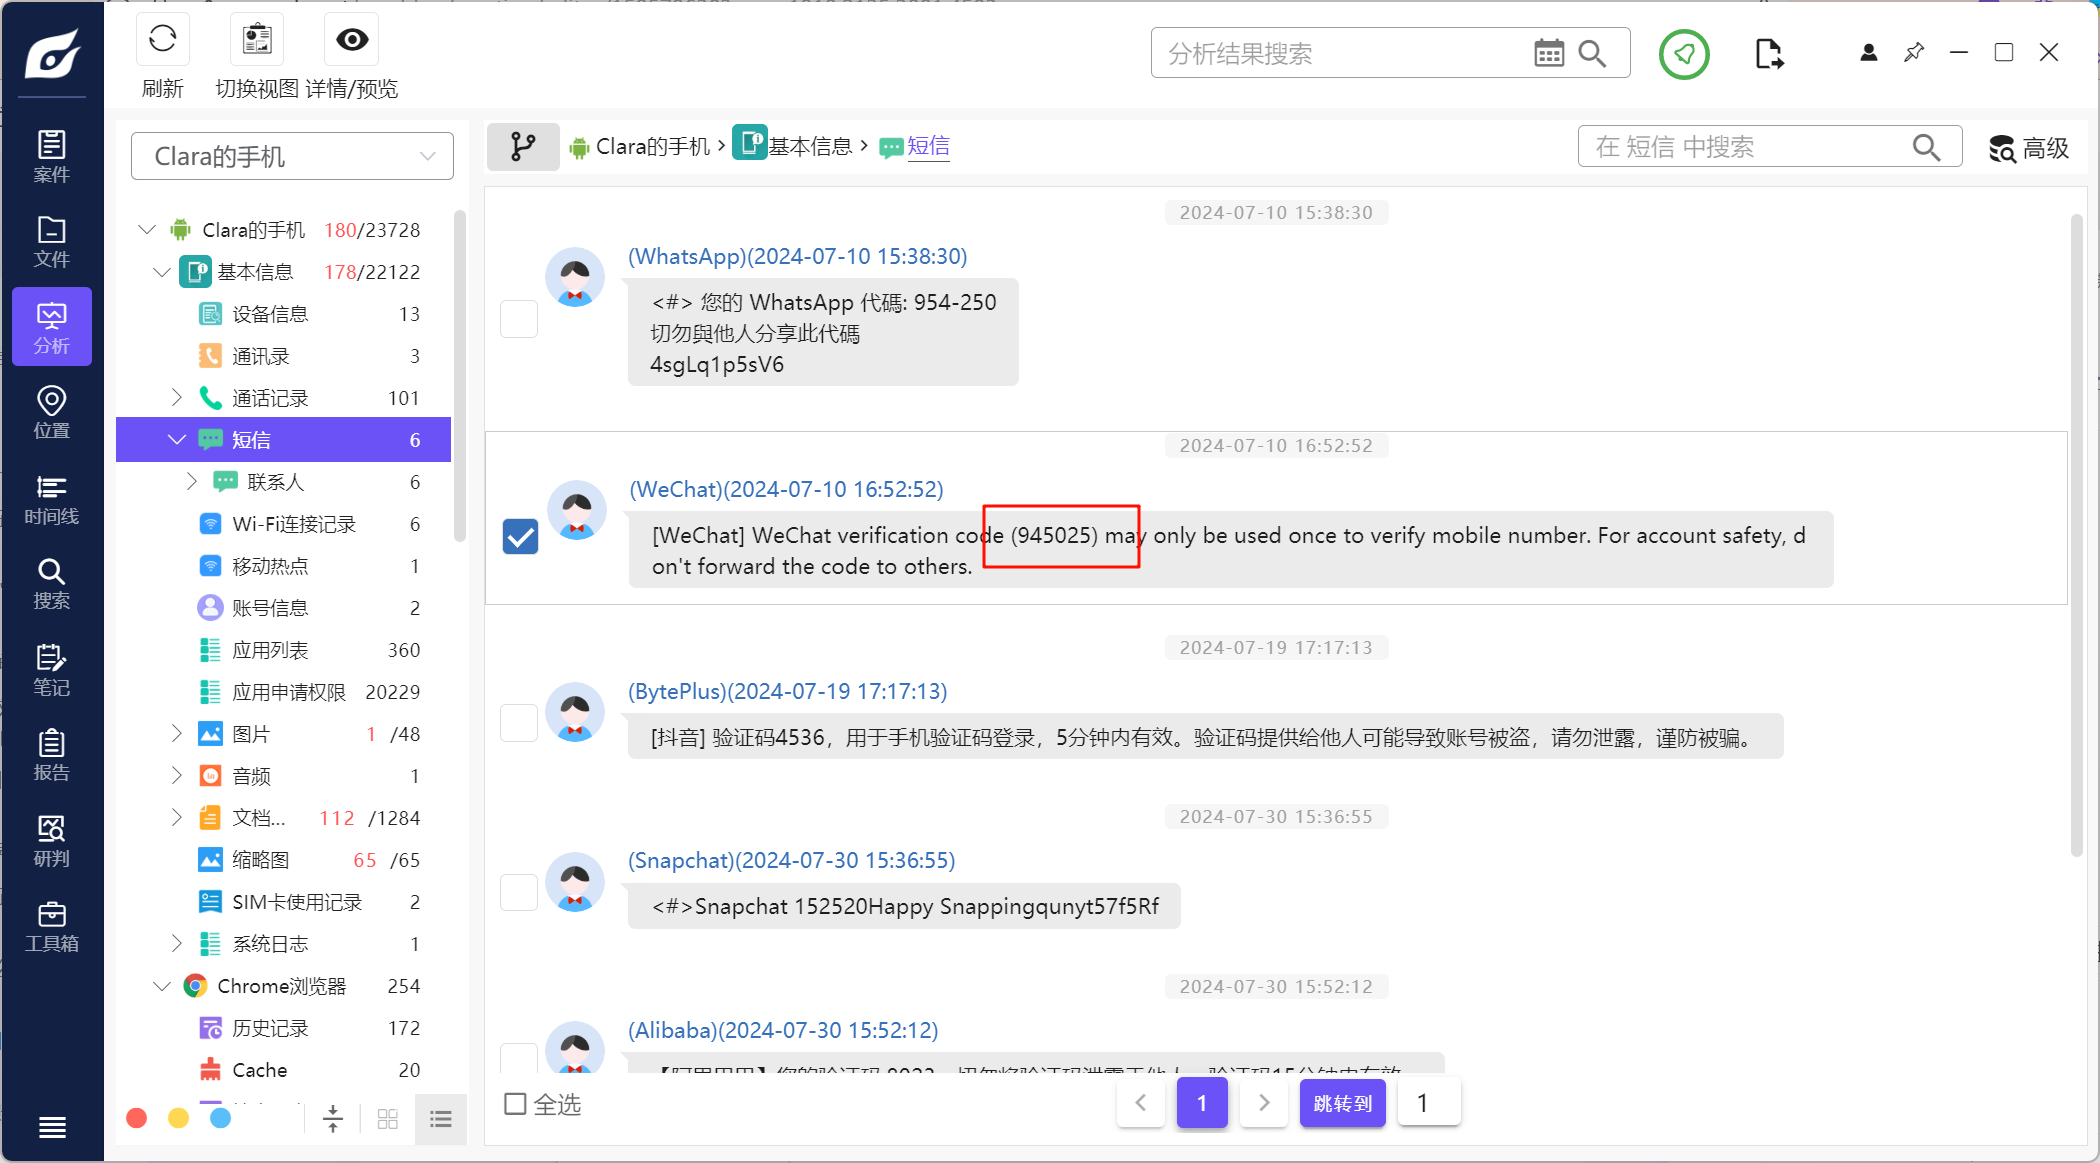Check the WhatsApp message checkbox
This screenshot has height=1163, width=2100.
pyautogui.click(x=519, y=319)
